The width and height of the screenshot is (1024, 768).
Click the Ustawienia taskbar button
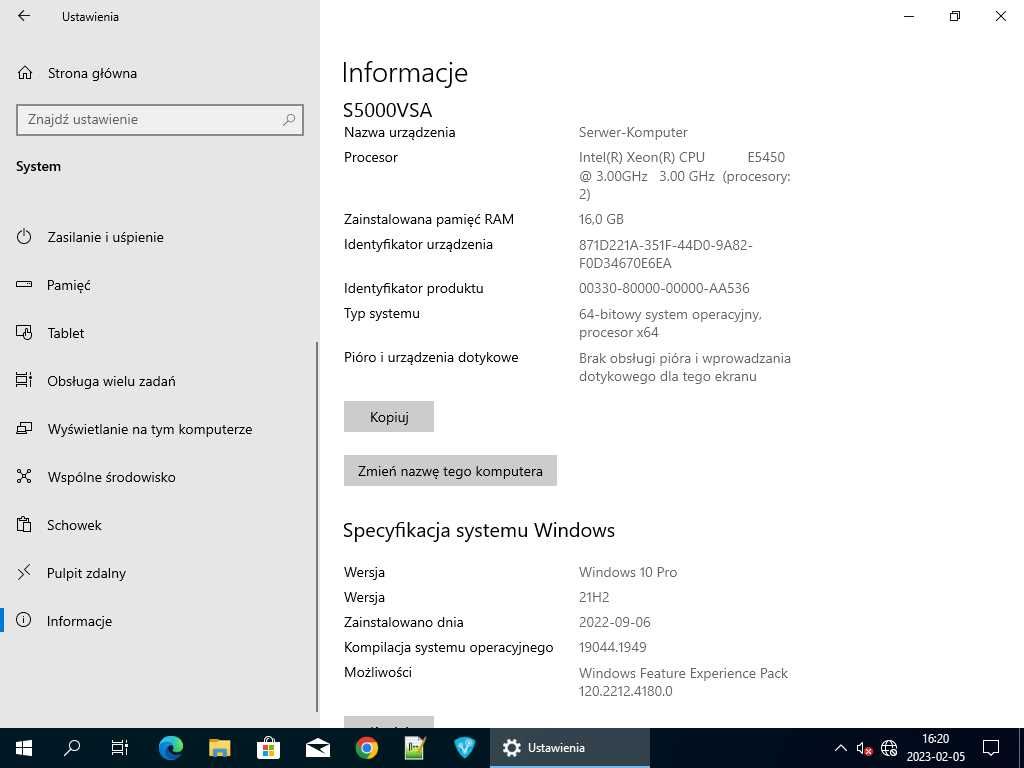[569, 748]
